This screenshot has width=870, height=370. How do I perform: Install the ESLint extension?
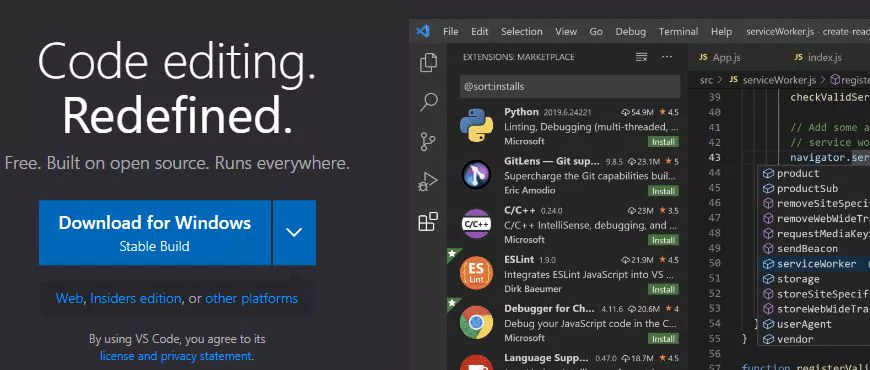click(663, 290)
